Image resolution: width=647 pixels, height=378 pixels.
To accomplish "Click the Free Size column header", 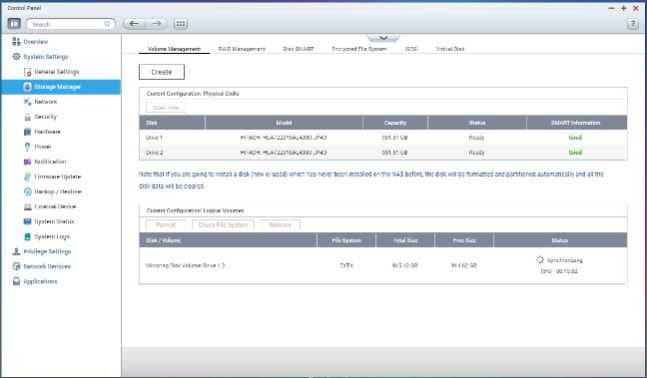I will (x=464, y=240).
